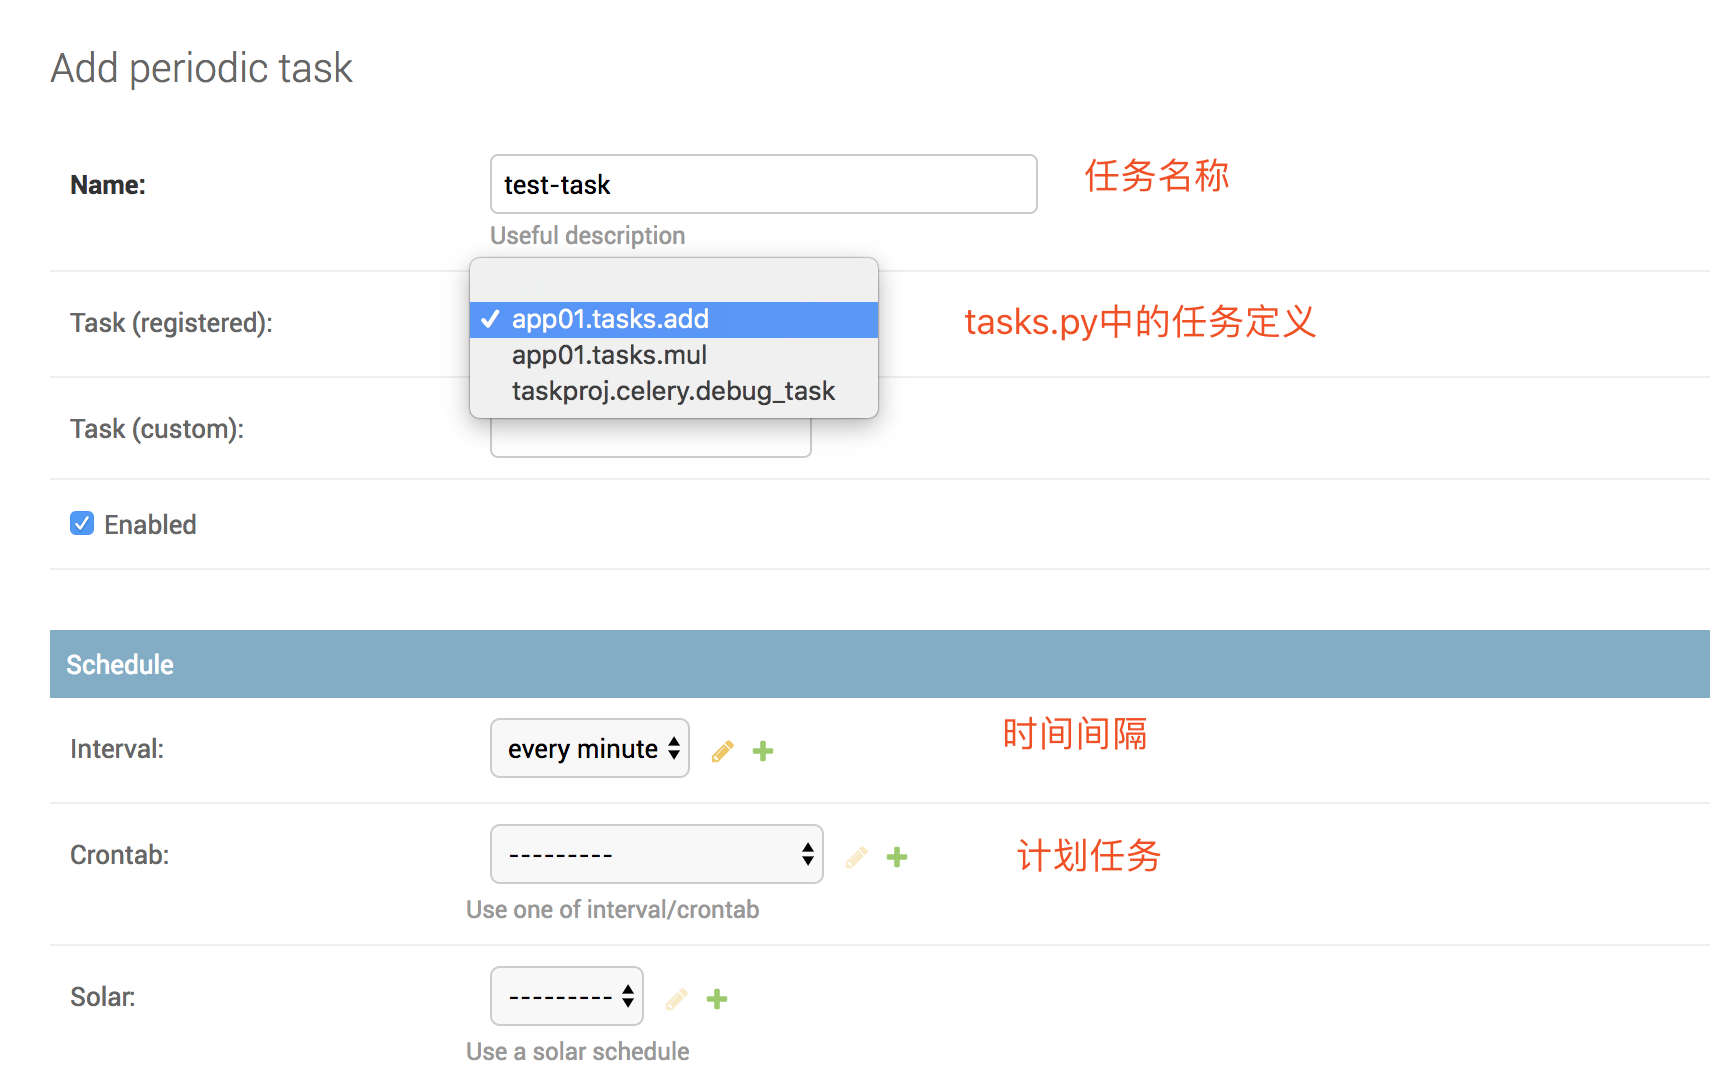
Task: Uncheck the Enabled checkbox
Action: [81, 523]
